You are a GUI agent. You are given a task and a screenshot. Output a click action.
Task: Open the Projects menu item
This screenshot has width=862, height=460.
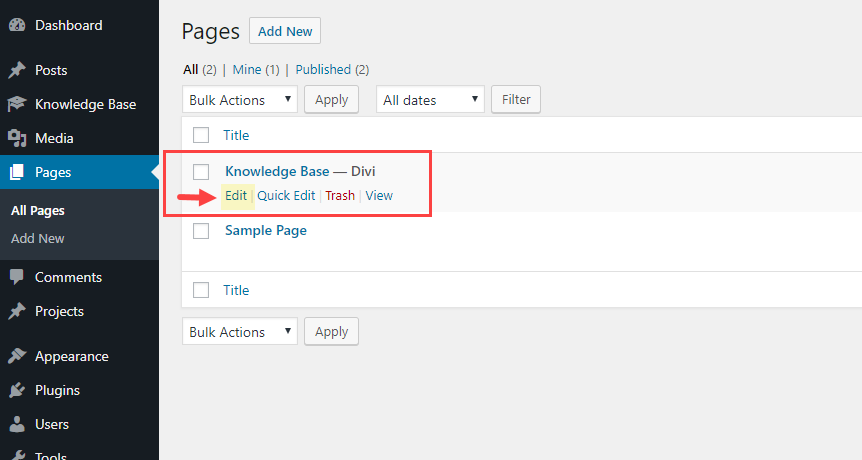(x=59, y=312)
